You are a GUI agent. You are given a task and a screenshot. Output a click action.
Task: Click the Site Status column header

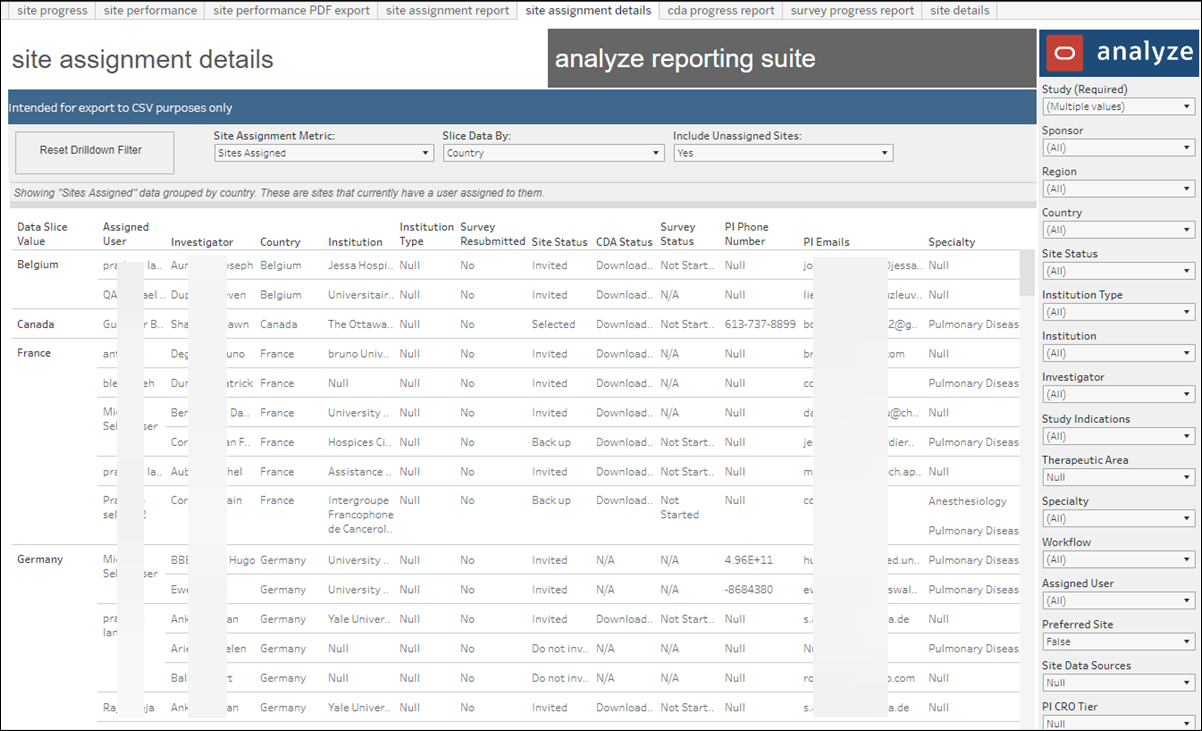[x=560, y=242]
